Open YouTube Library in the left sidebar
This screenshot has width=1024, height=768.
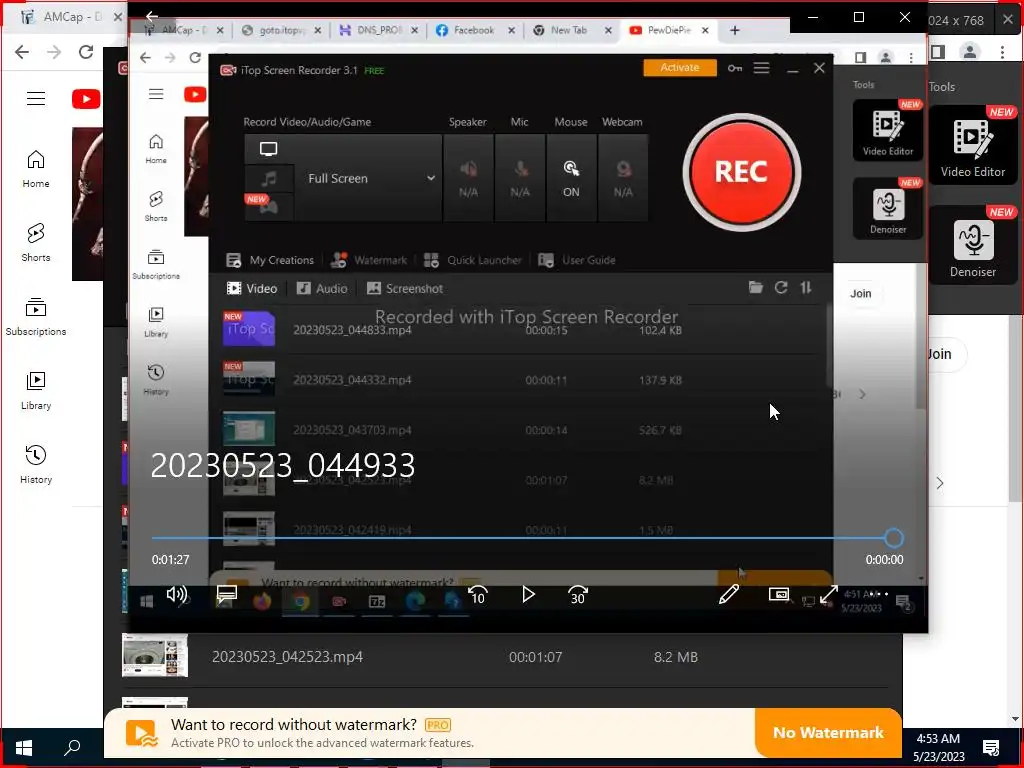pos(36,391)
